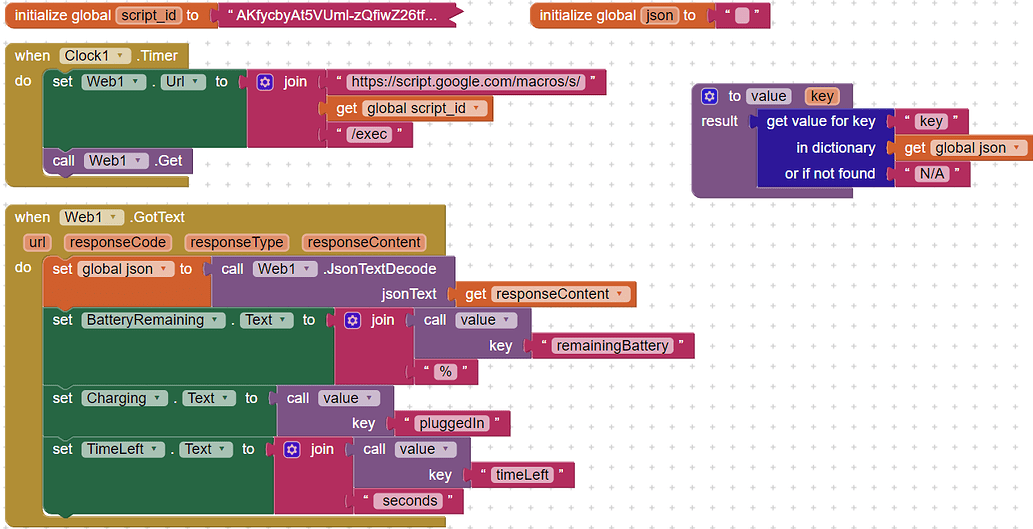The width and height of the screenshot is (1033, 529).
Task: Open the Clock1 component dropdown in the Timer event
Action: point(94,56)
